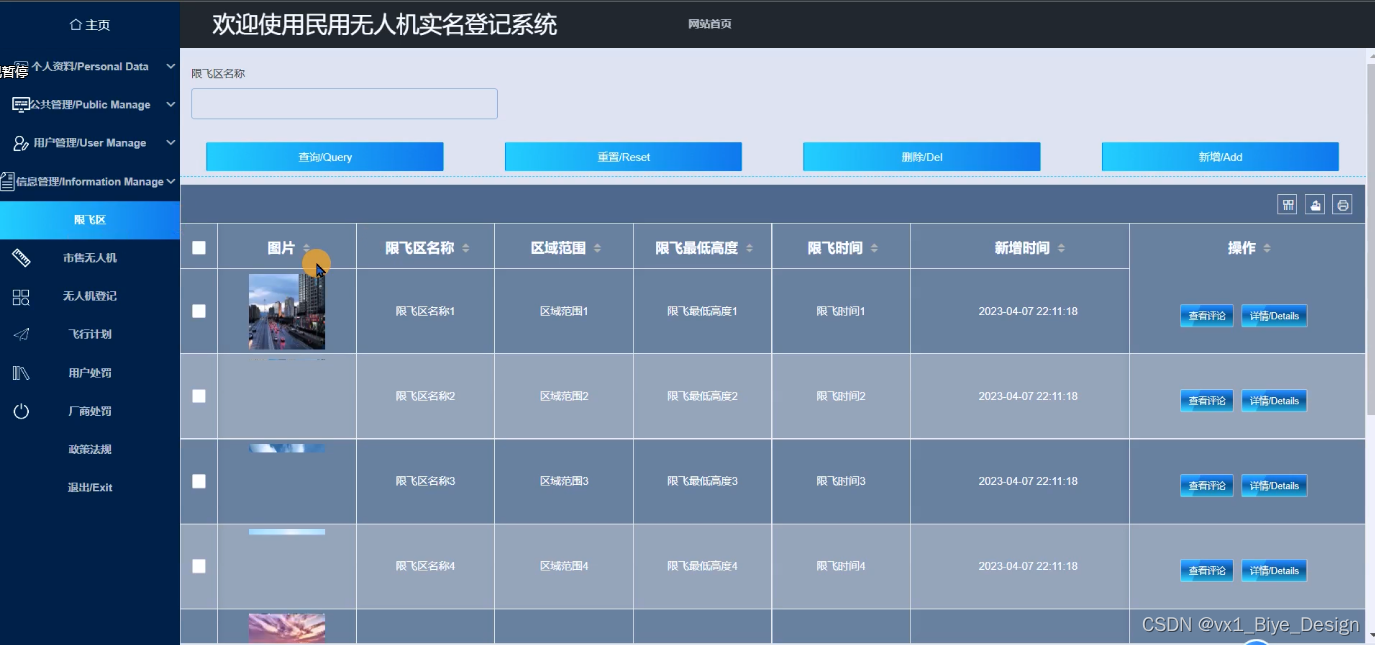
Task: Click the street photo thumbnail in row 1
Action: tap(287, 311)
